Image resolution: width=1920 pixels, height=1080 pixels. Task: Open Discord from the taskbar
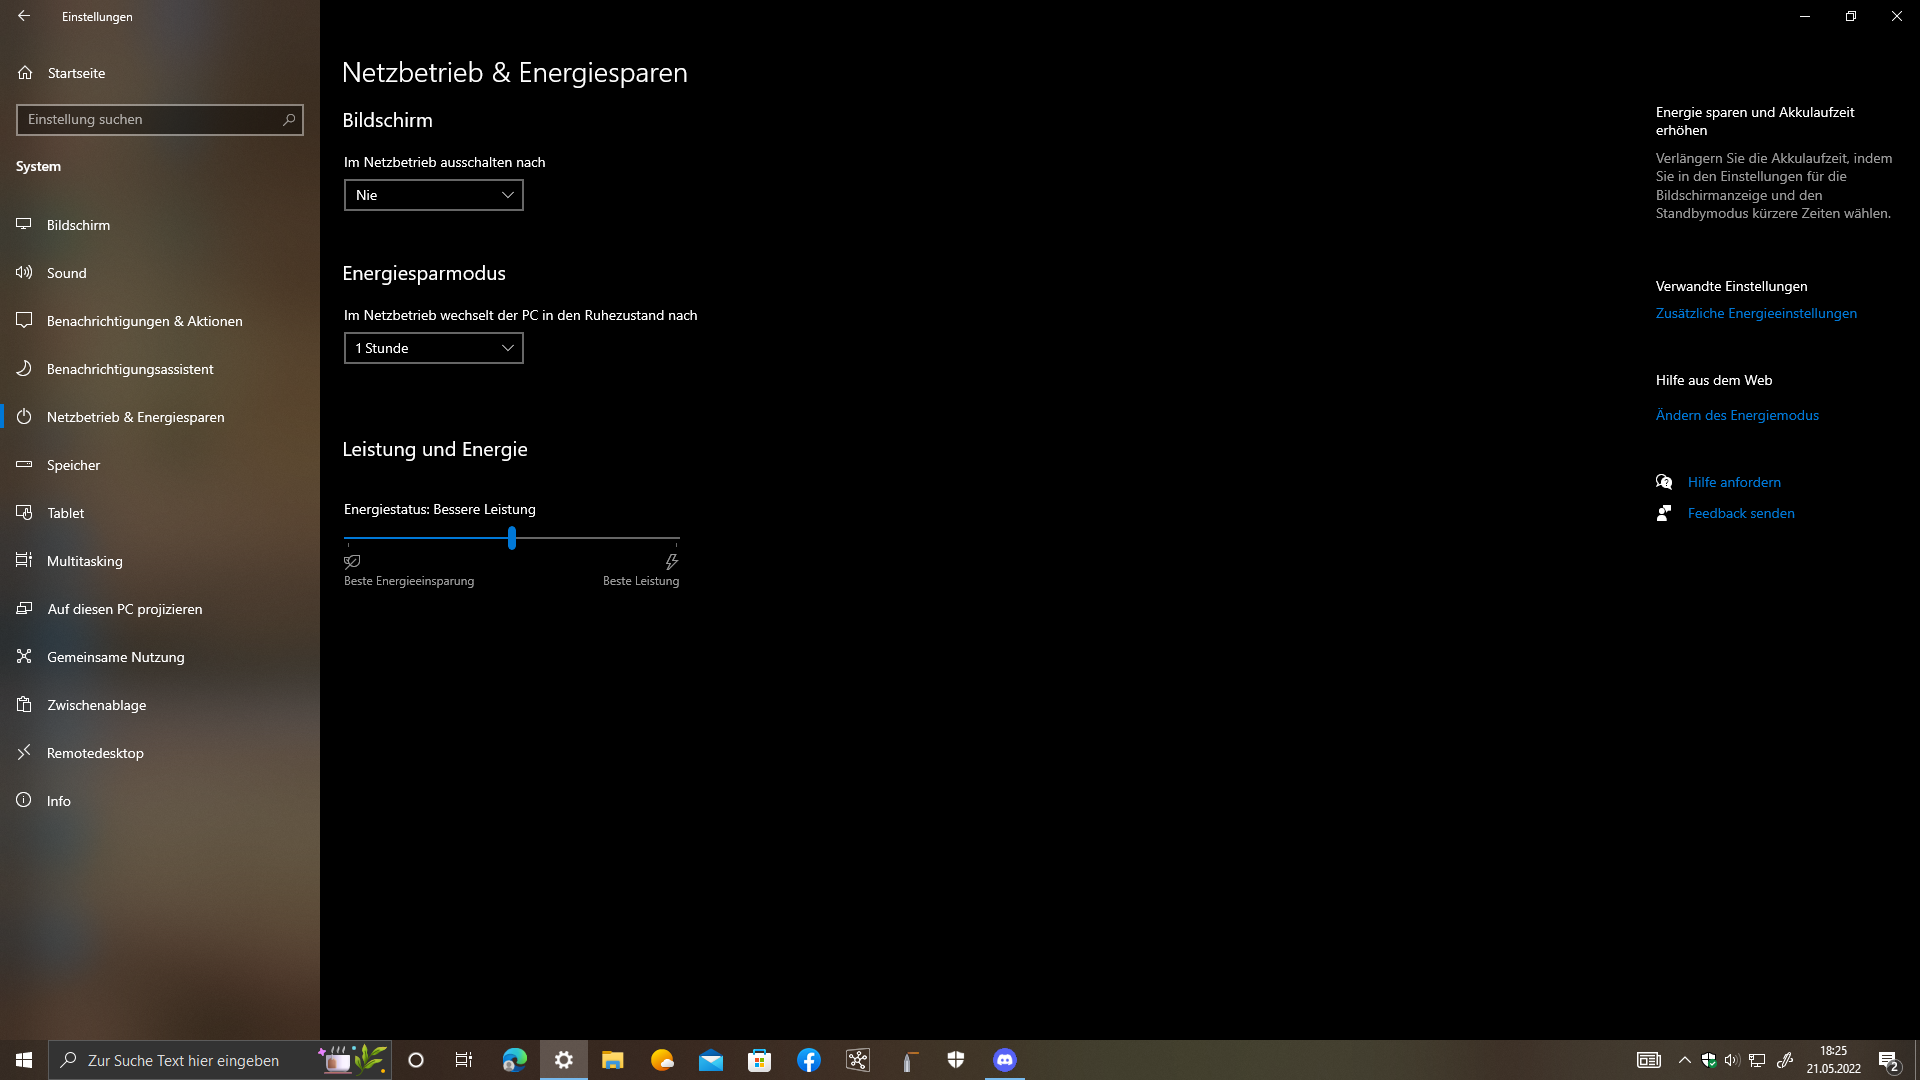[1004, 1060]
